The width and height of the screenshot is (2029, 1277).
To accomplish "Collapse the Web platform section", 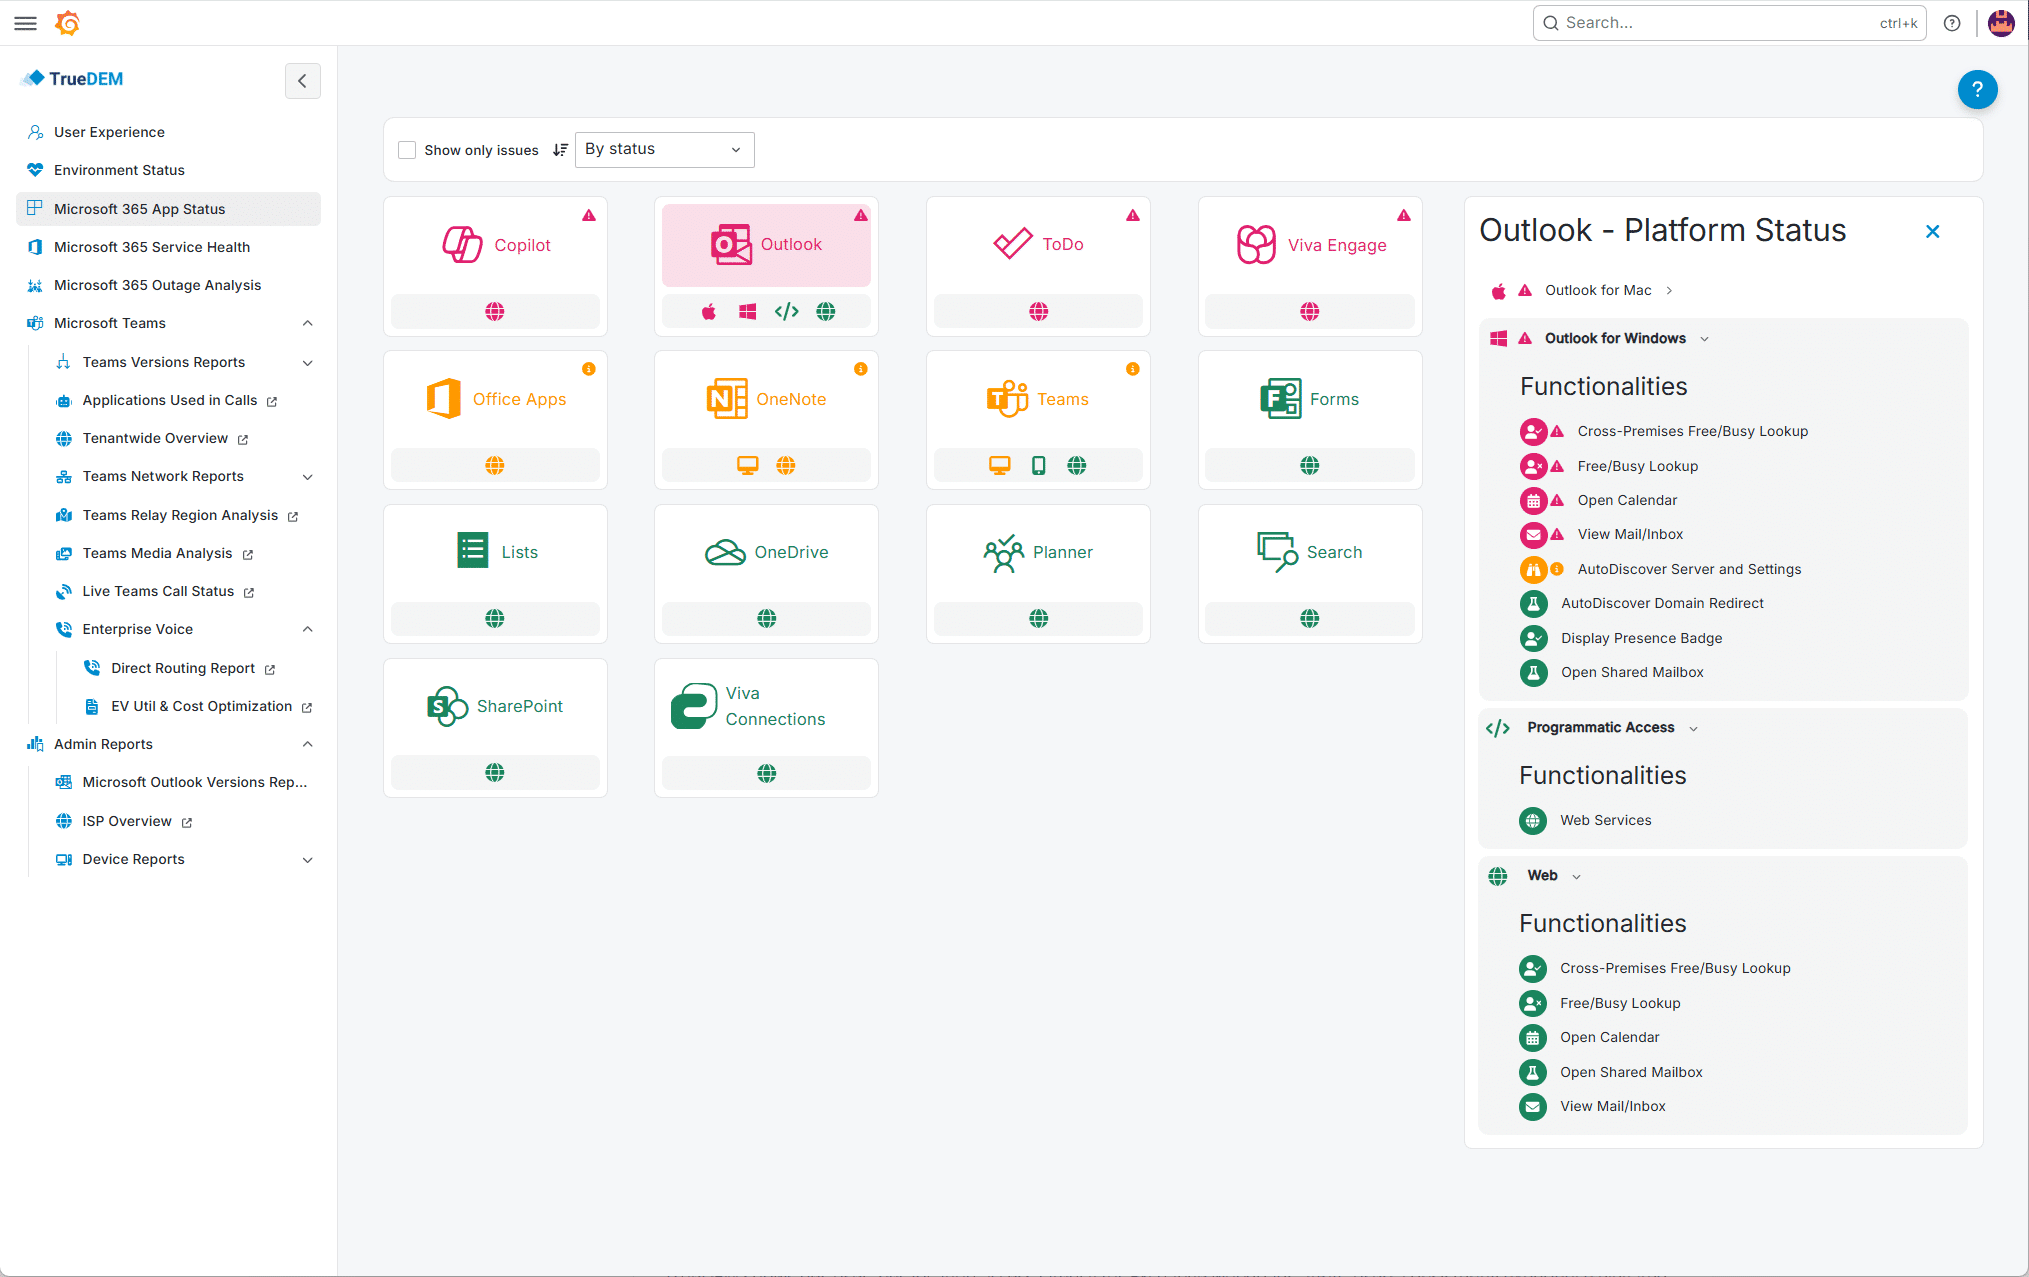I will pyautogui.click(x=1577, y=876).
